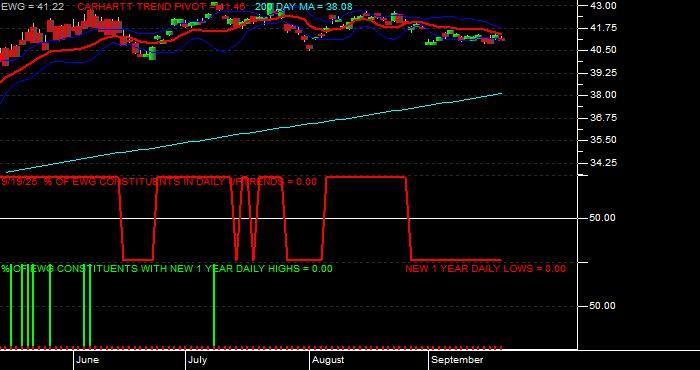Click the 34.25 price axis label

click(x=604, y=163)
